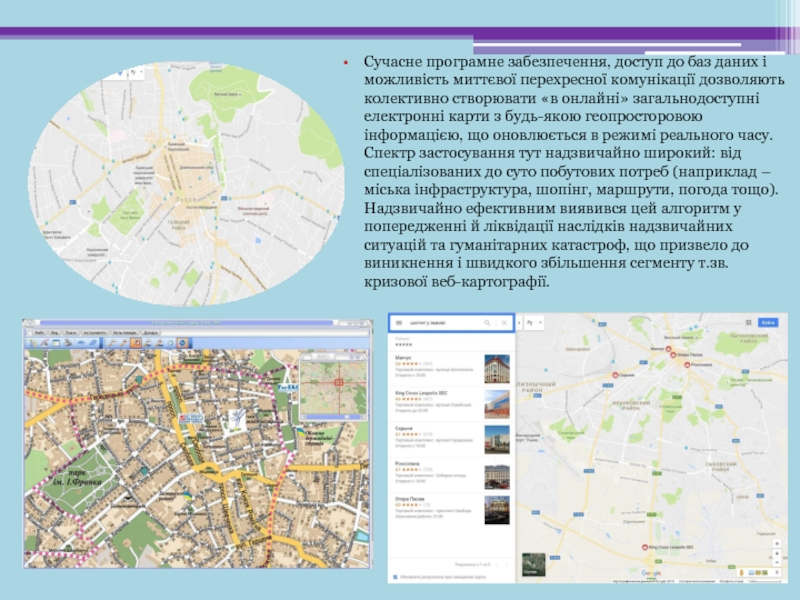Click the blue Войти sign-in button
Viewport: 800px width, 600px height.
click(x=768, y=323)
